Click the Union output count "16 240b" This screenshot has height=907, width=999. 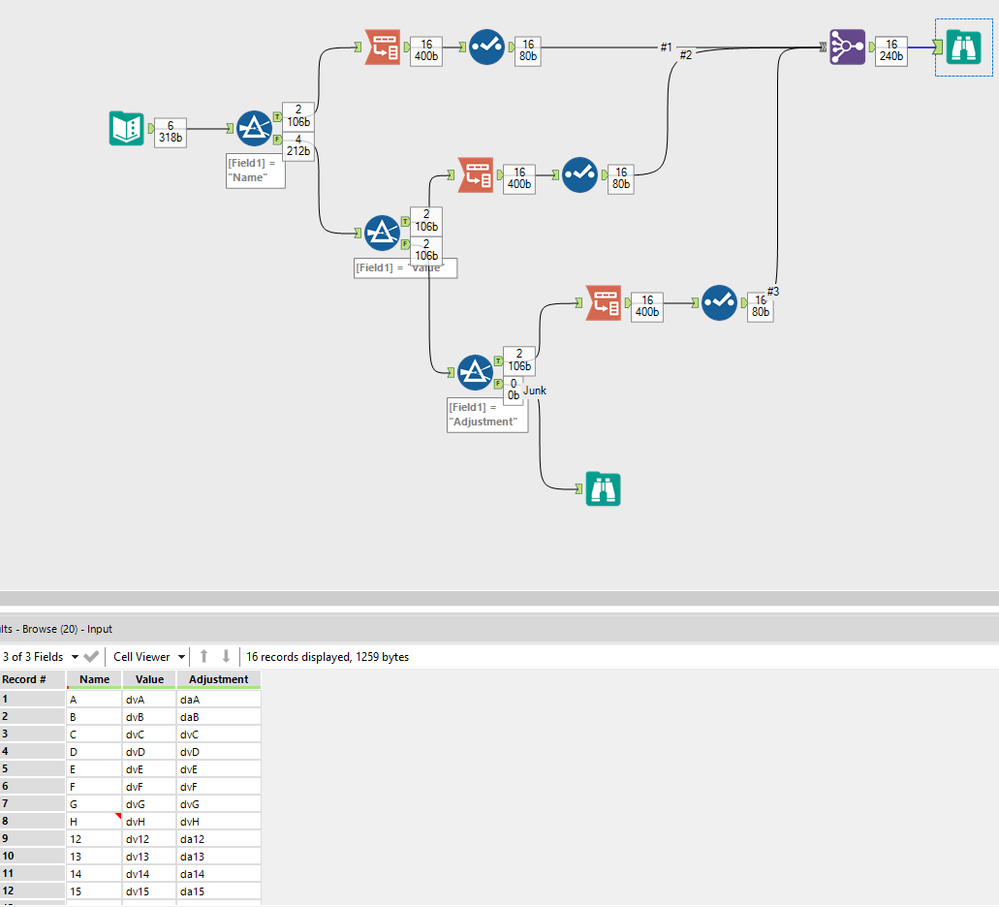(891, 50)
